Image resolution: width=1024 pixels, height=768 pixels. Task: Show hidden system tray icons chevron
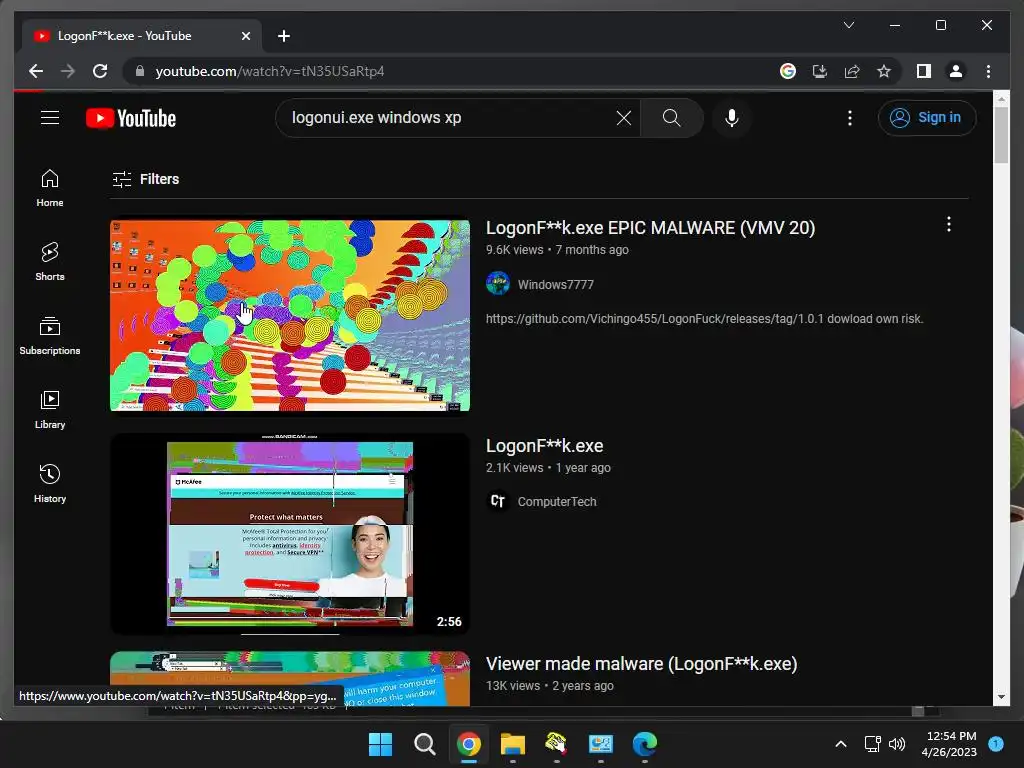[x=840, y=744]
